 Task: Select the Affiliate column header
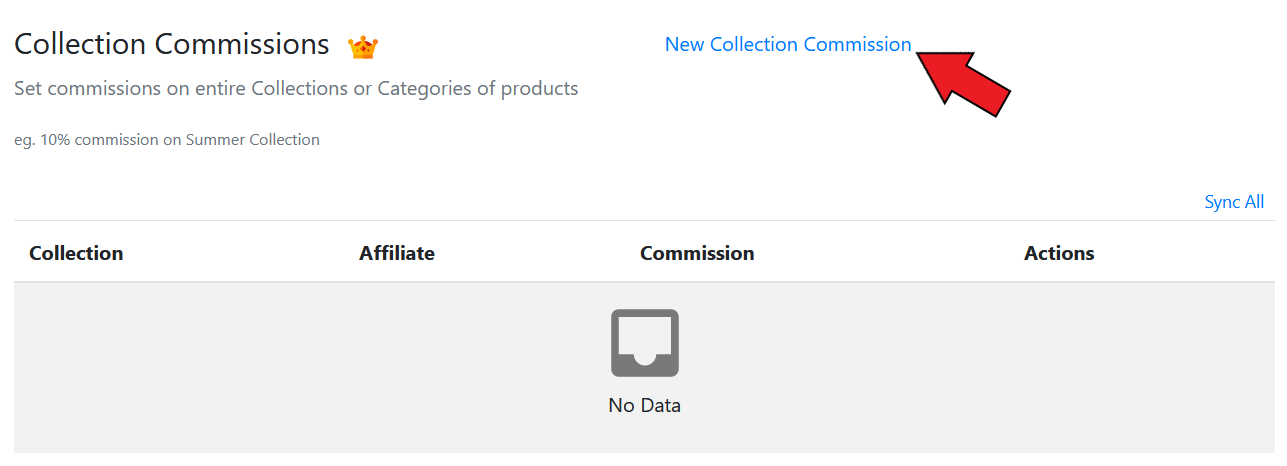pyautogui.click(x=397, y=253)
